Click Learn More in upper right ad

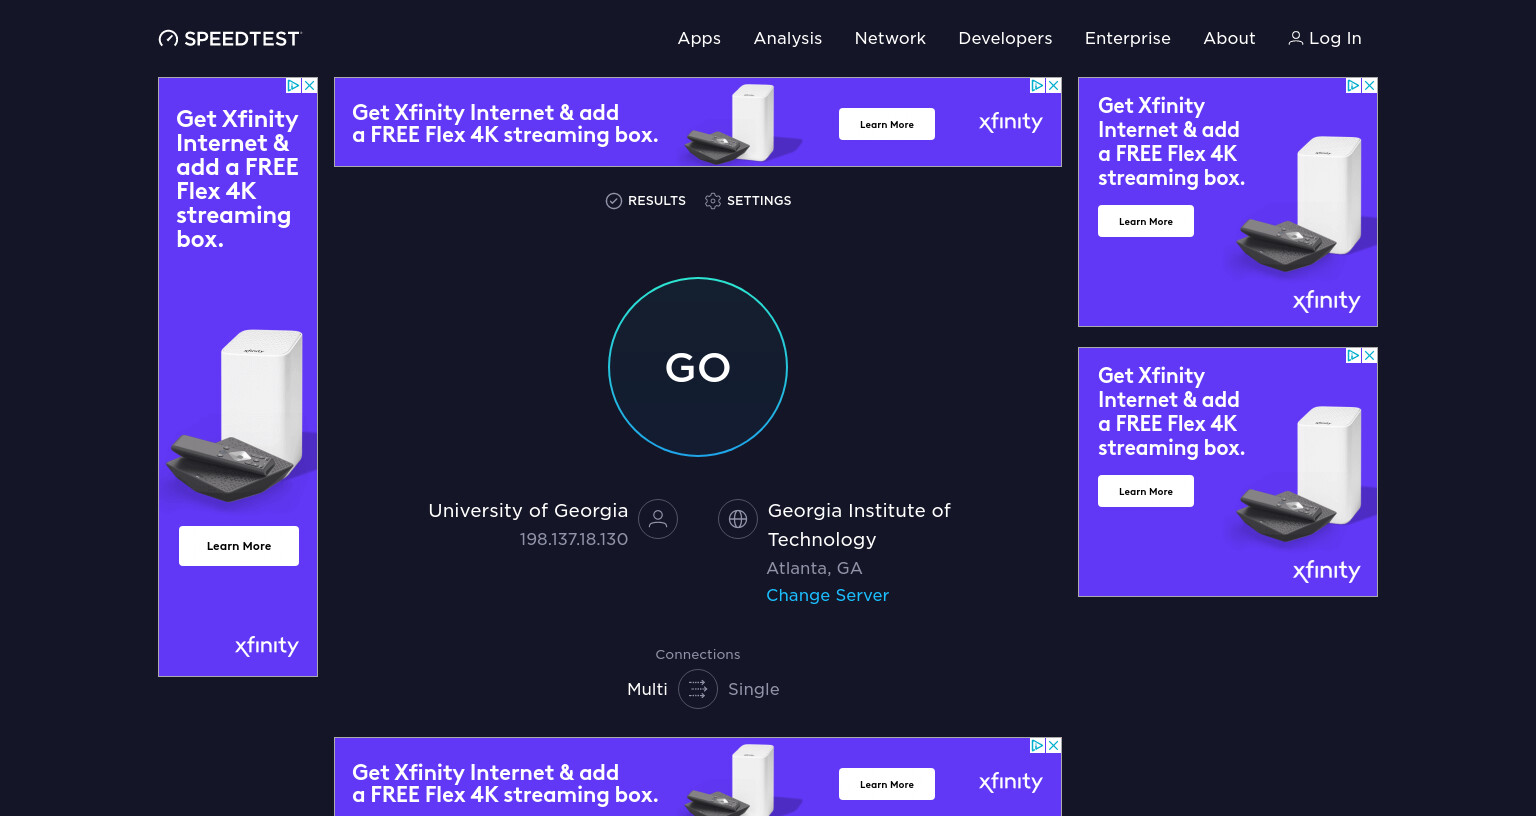click(1146, 221)
